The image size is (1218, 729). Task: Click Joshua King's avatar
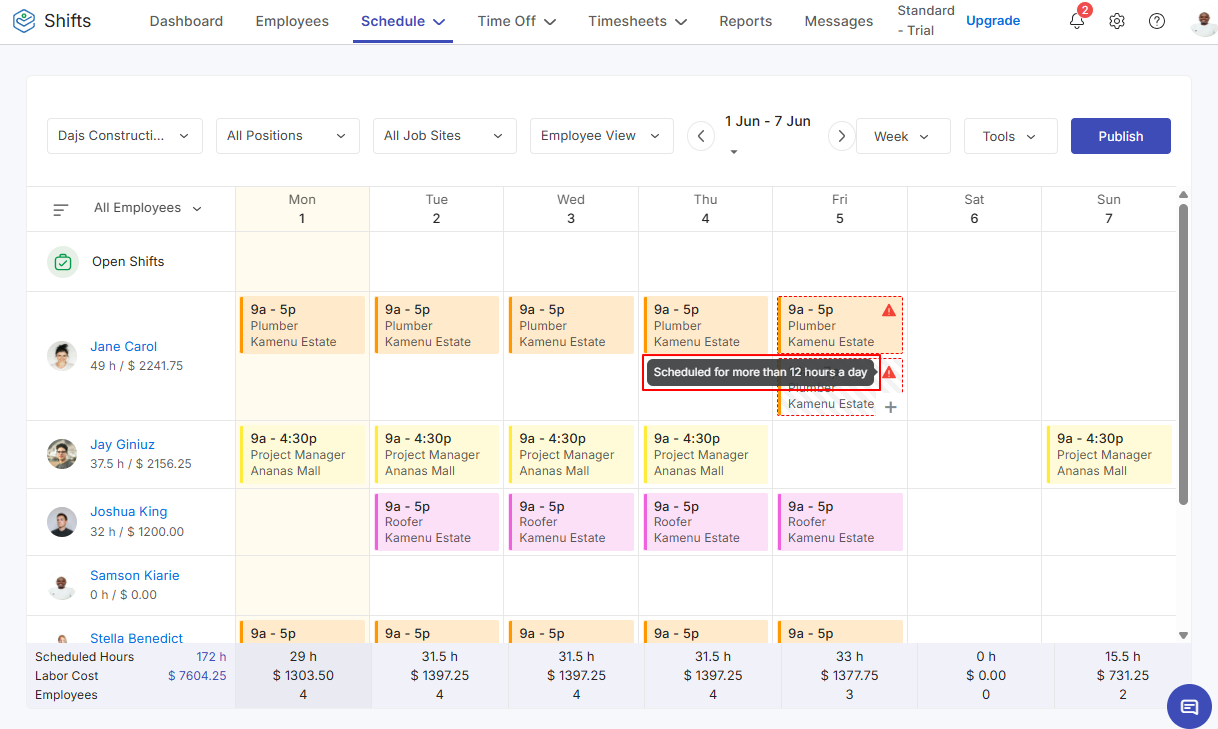coord(62,522)
